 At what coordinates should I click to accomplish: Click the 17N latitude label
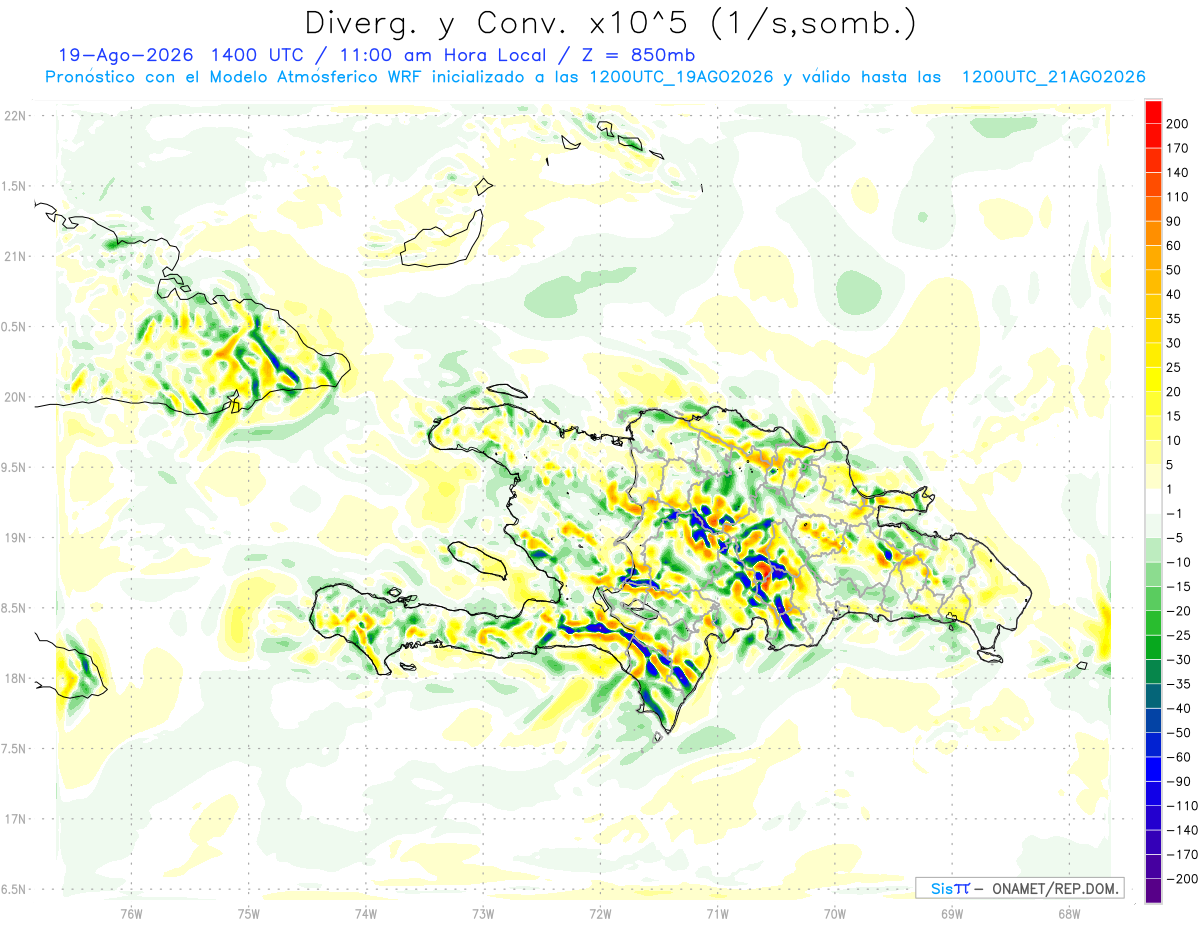[x=14, y=819]
